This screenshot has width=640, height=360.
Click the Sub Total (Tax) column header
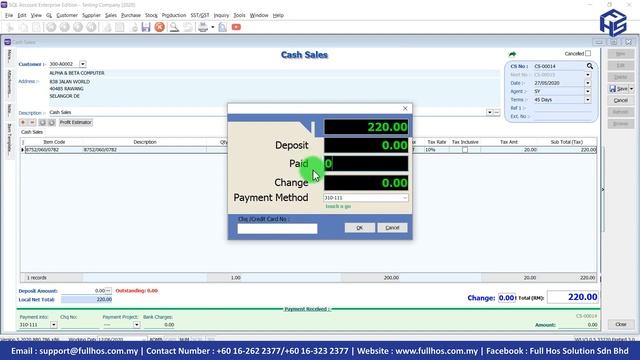click(x=567, y=142)
